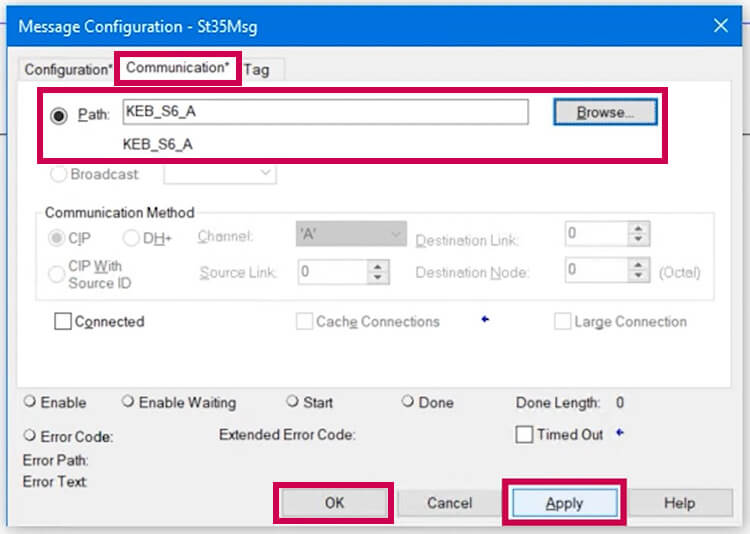Click the Done Length value 0
Image resolution: width=750 pixels, height=534 pixels.
coord(620,402)
